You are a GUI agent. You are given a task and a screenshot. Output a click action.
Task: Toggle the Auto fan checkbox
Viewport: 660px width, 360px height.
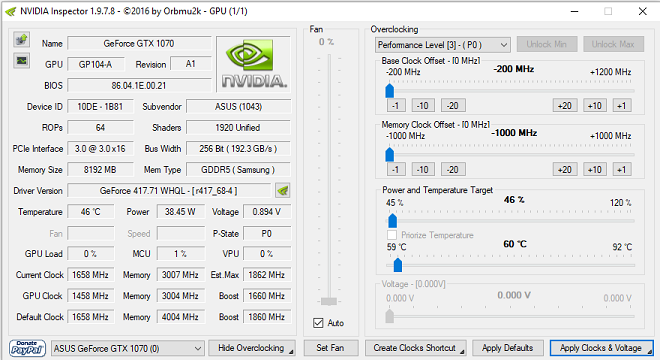click(318, 323)
